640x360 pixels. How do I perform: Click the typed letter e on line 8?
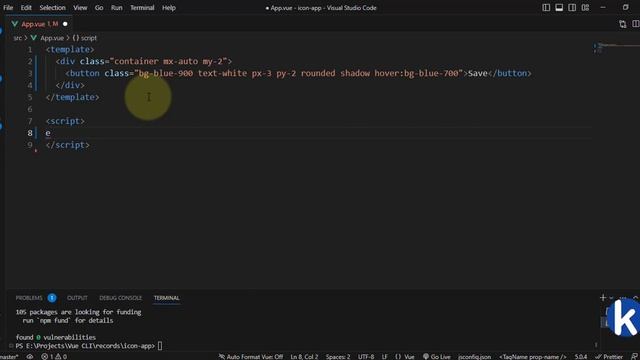(48, 133)
